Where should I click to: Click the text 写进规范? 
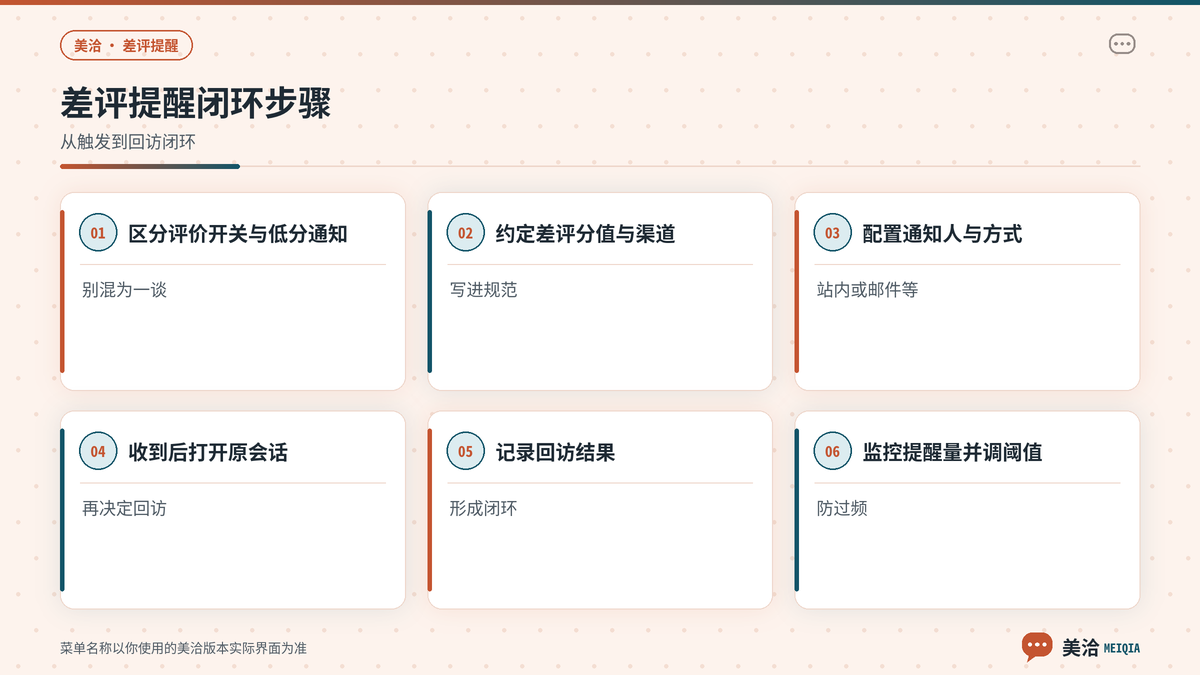pyautogui.click(x=483, y=290)
